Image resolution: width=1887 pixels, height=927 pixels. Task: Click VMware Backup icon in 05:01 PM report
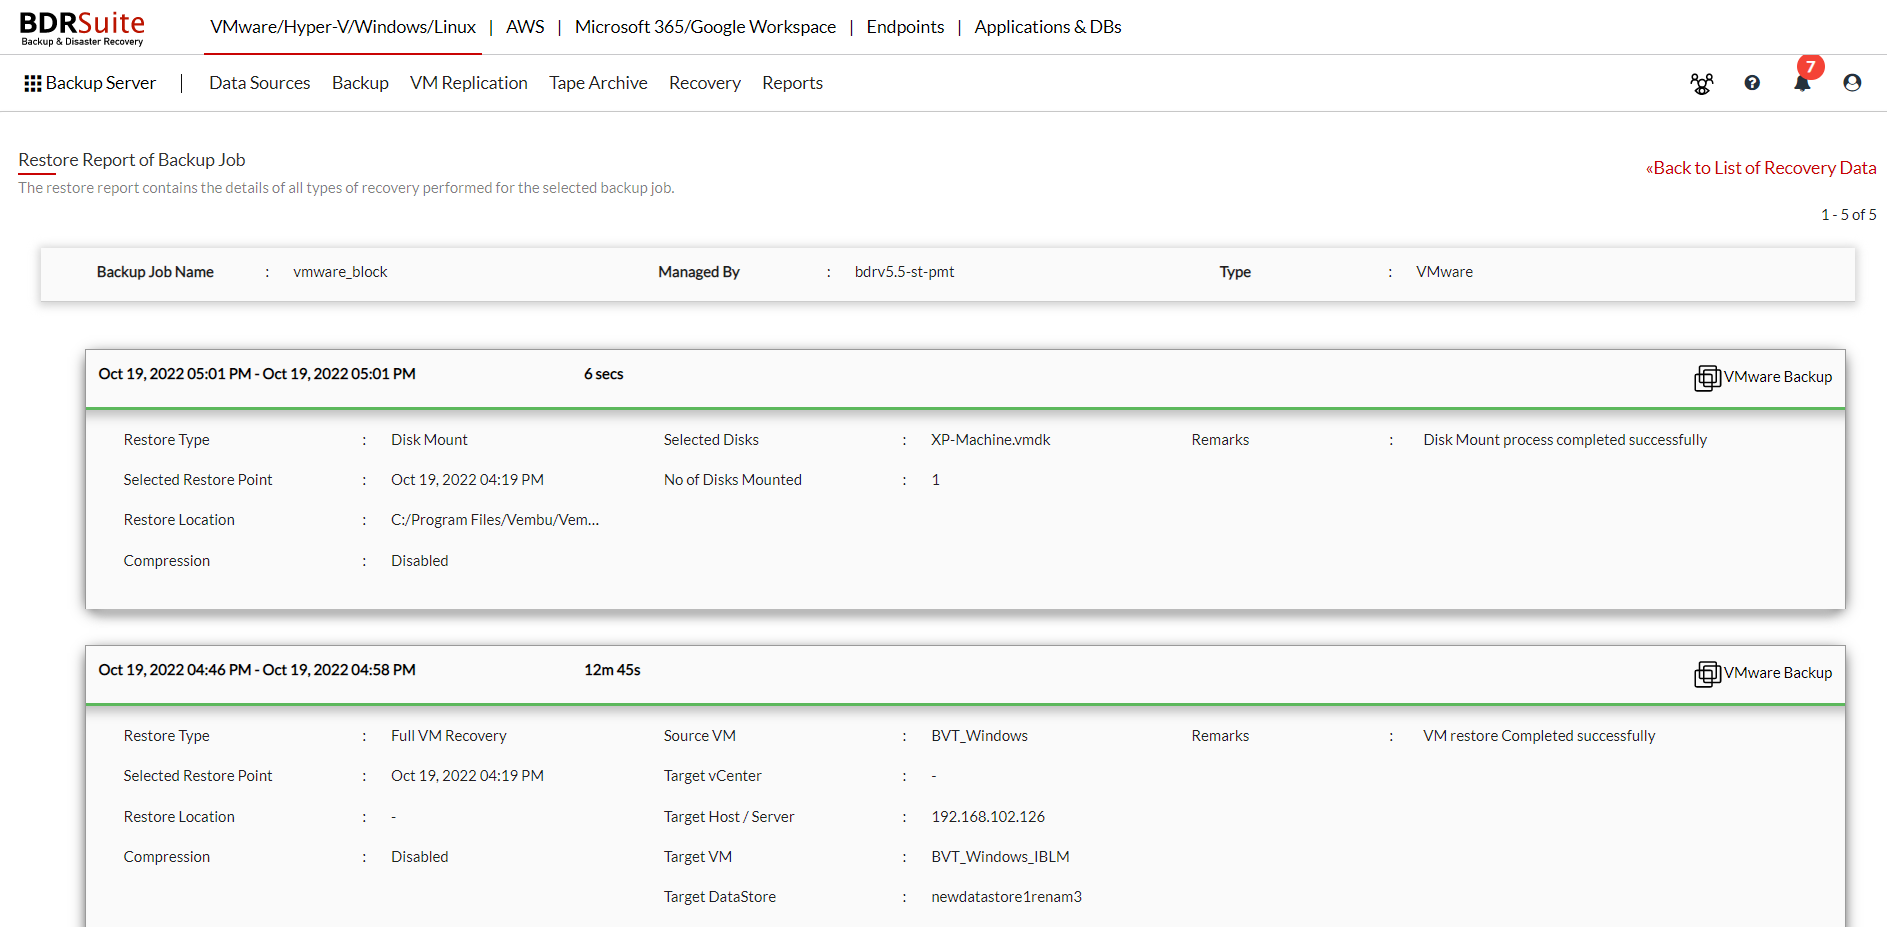click(1707, 378)
